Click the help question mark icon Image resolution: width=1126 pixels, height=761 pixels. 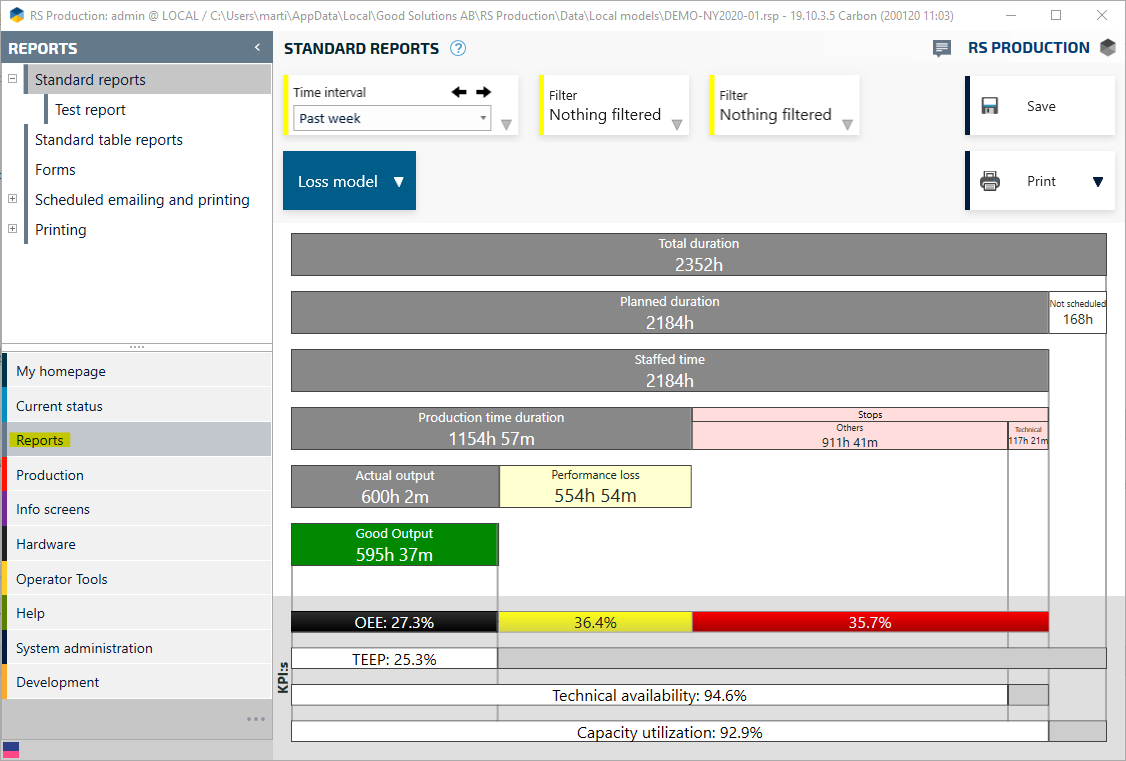458,49
